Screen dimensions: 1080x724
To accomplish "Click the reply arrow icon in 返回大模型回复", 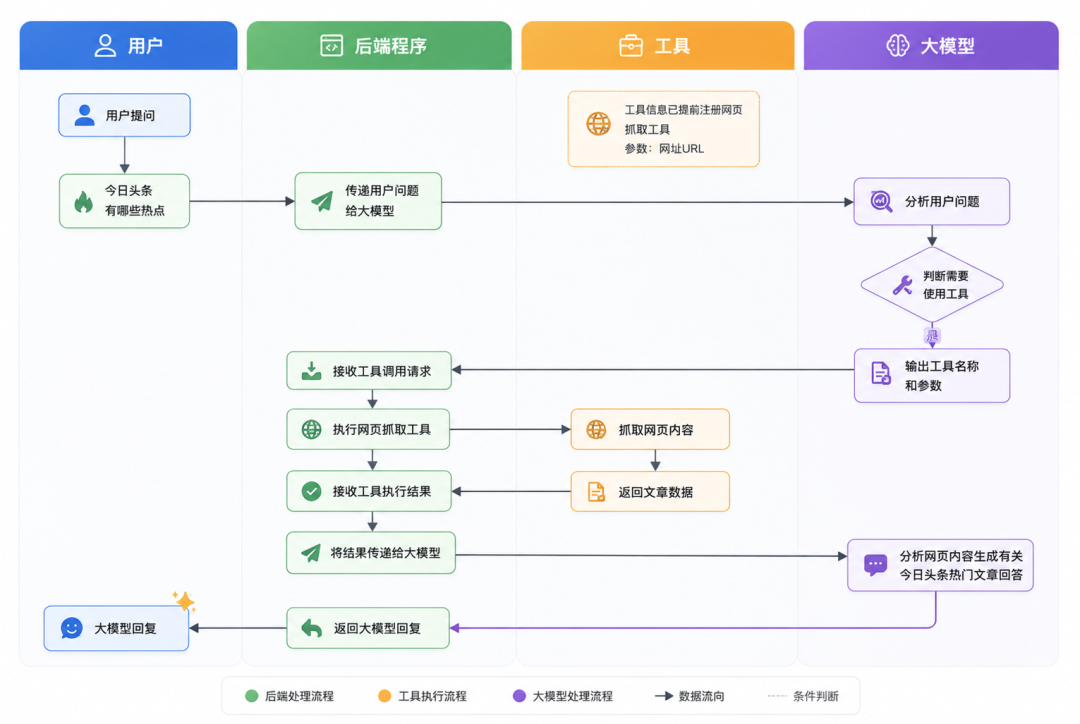I will pyautogui.click(x=311, y=628).
